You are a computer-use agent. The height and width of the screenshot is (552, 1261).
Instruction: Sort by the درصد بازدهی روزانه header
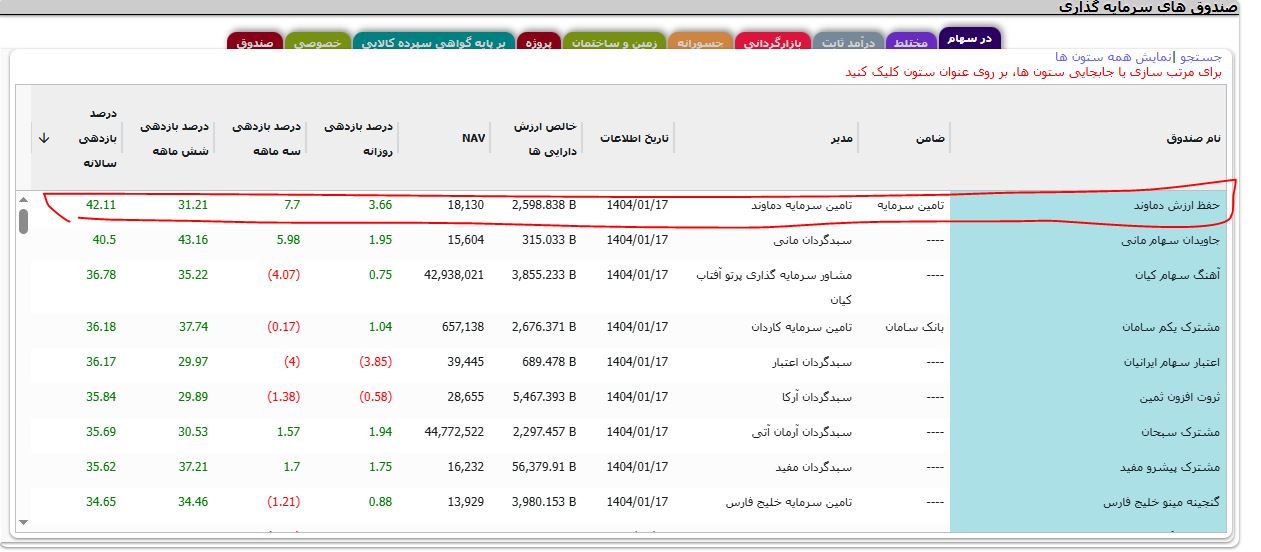point(360,139)
